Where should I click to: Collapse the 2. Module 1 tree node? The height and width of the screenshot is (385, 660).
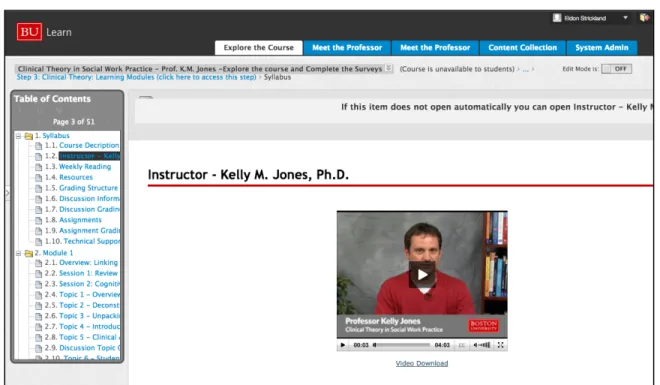pos(19,253)
